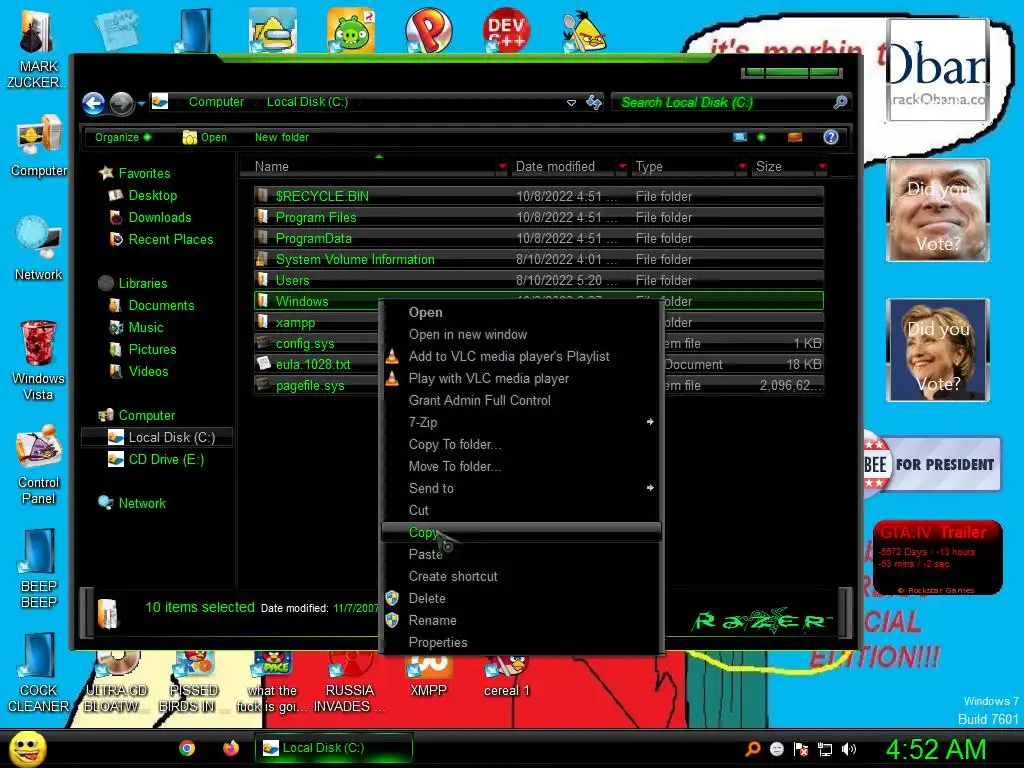Open the Date modified column dropdown
This screenshot has width=1024, height=768.
coord(622,167)
